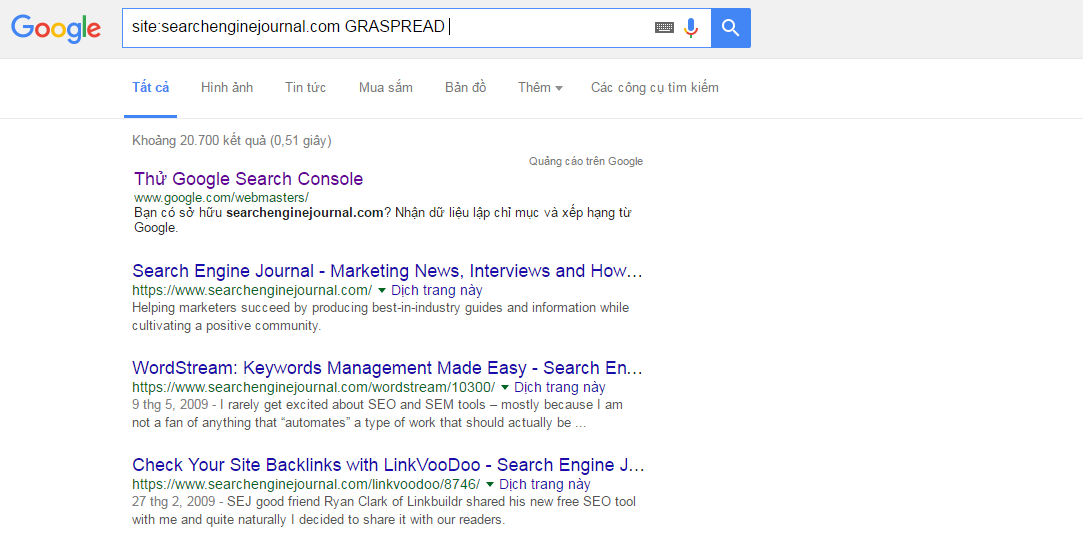
Task: Open Search Engine Journal - Marketing News result
Action: click(x=387, y=271)
